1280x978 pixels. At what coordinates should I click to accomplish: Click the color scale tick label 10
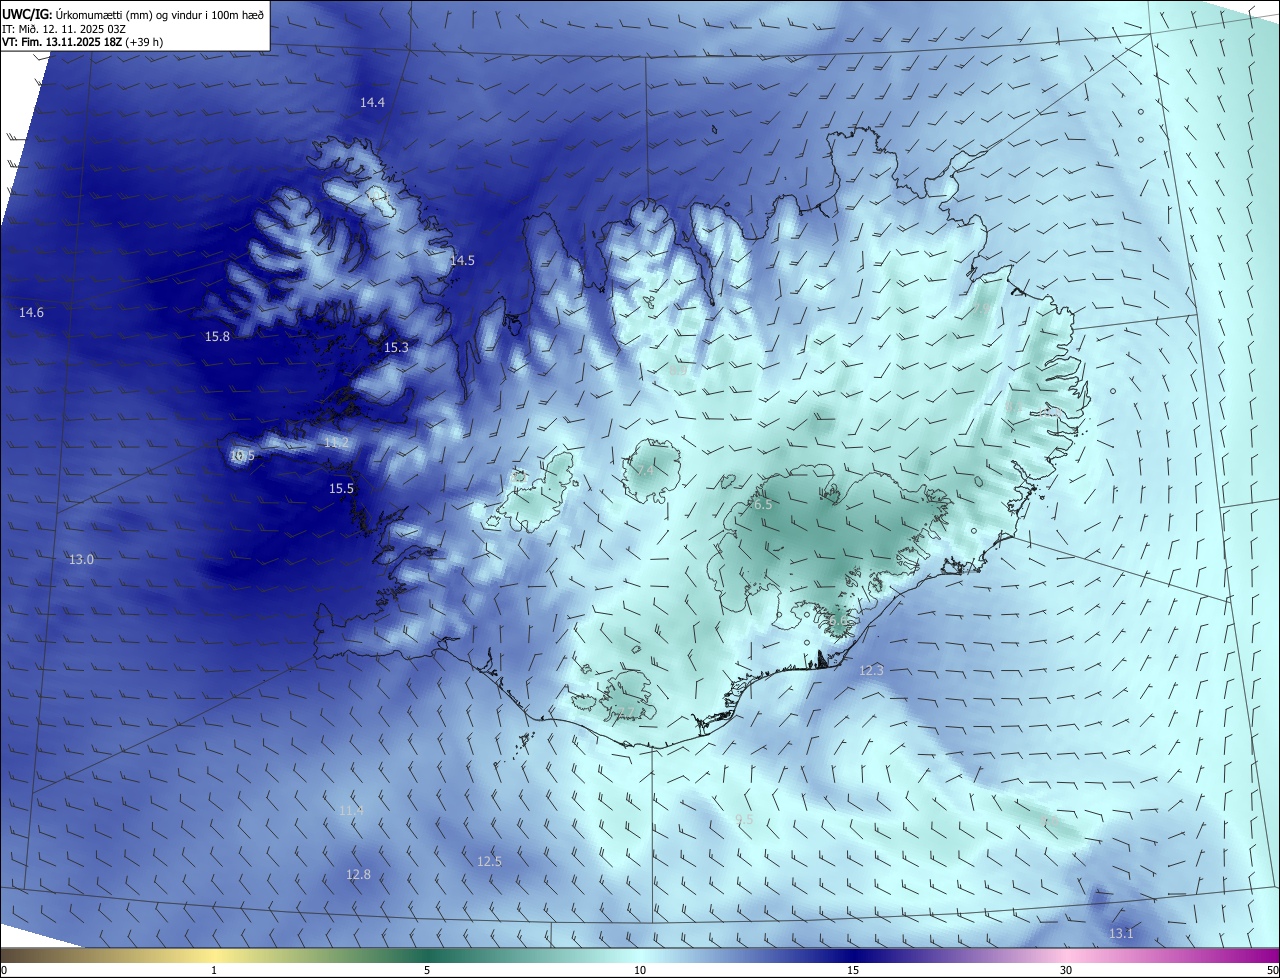pyautogui.click(x=640, y=970)
